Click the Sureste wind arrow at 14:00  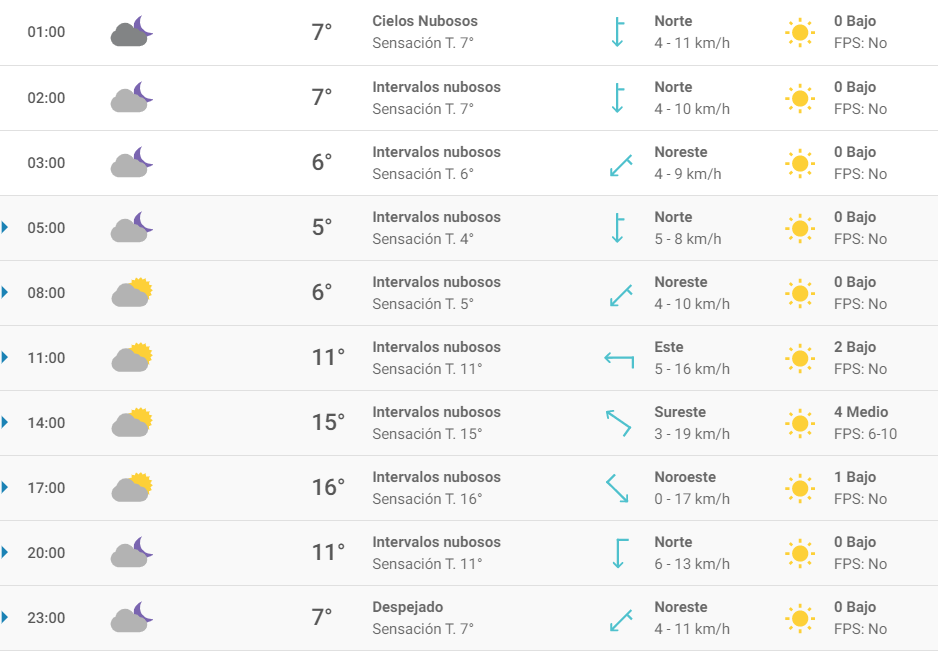[619, 423]
